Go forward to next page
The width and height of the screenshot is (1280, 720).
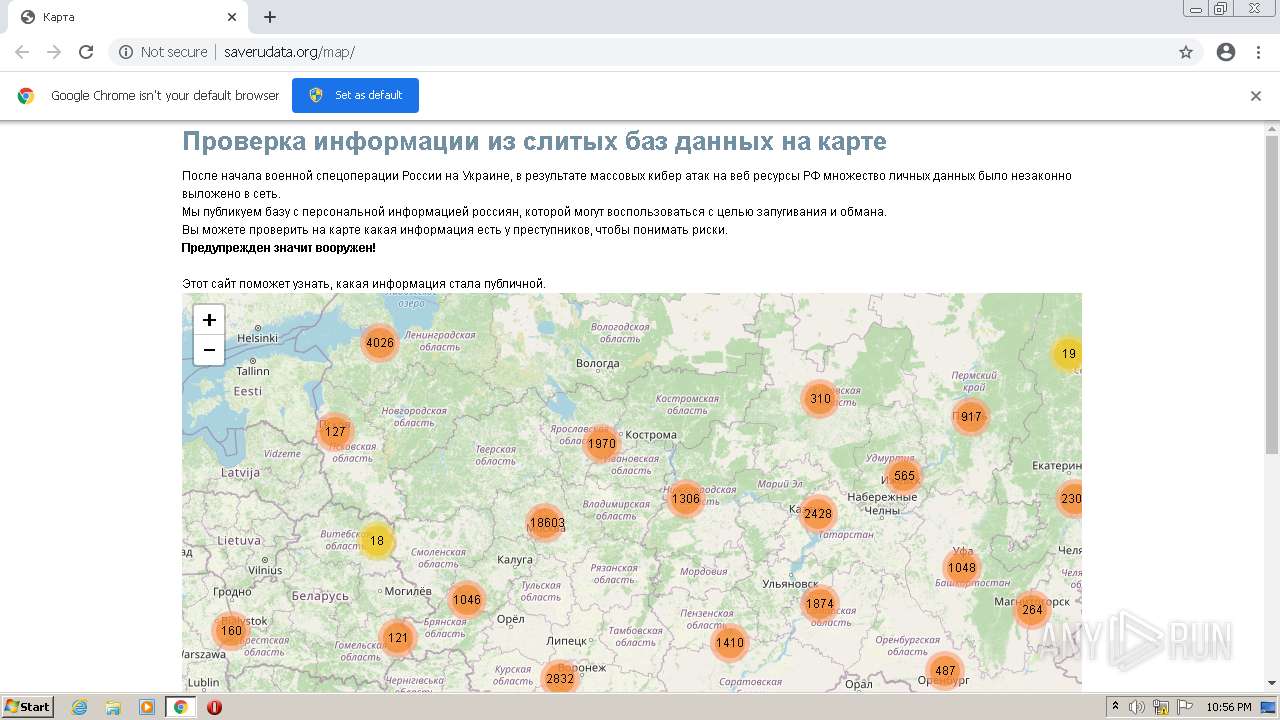[x=54, y=52]
